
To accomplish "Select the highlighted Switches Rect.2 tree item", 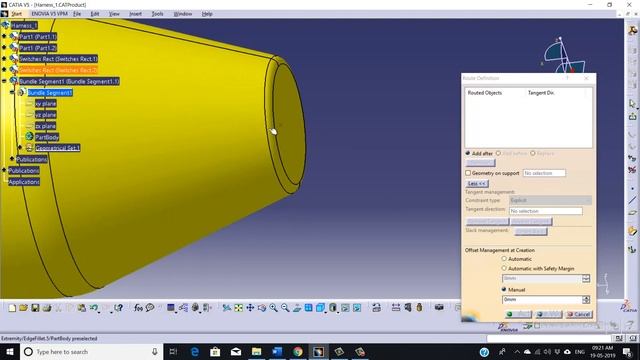I will (x=58, y=70).
